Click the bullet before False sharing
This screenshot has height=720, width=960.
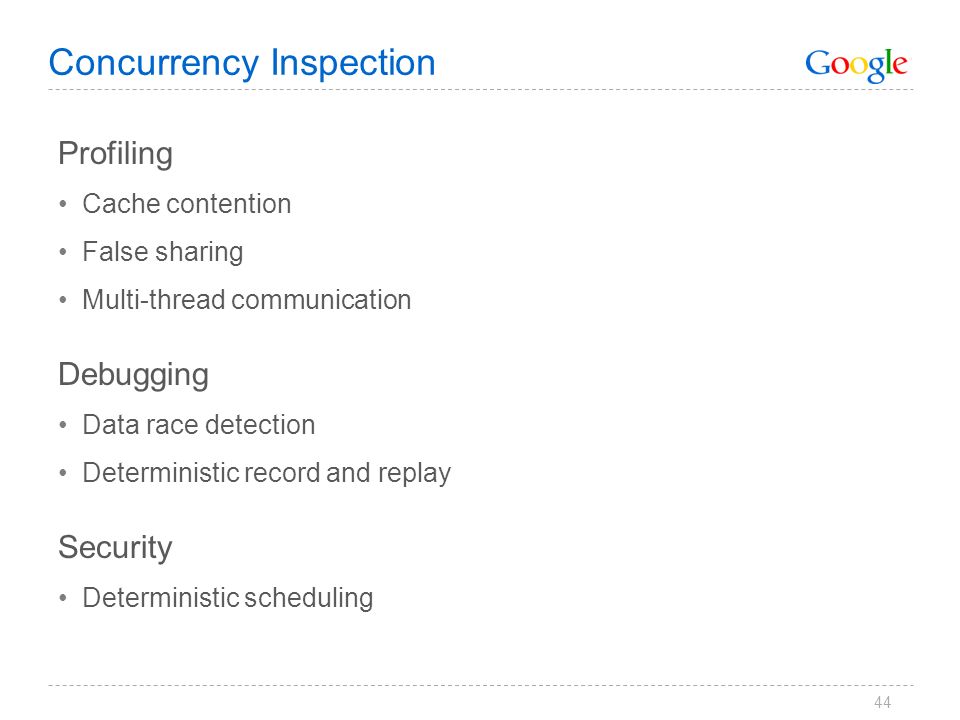pos(62,252)
